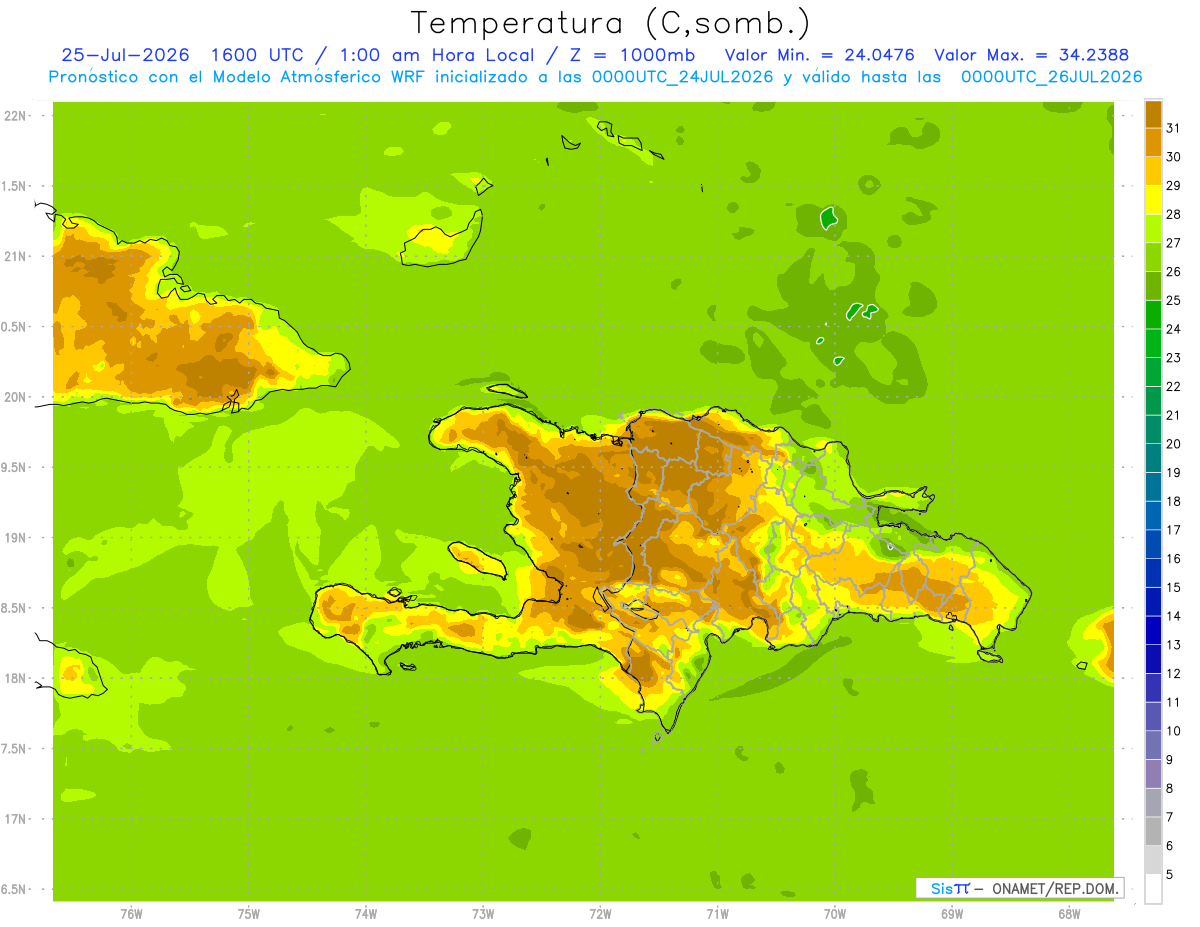Click the 'Temperatura (C,somb.)' chart title

click(610, 23)
